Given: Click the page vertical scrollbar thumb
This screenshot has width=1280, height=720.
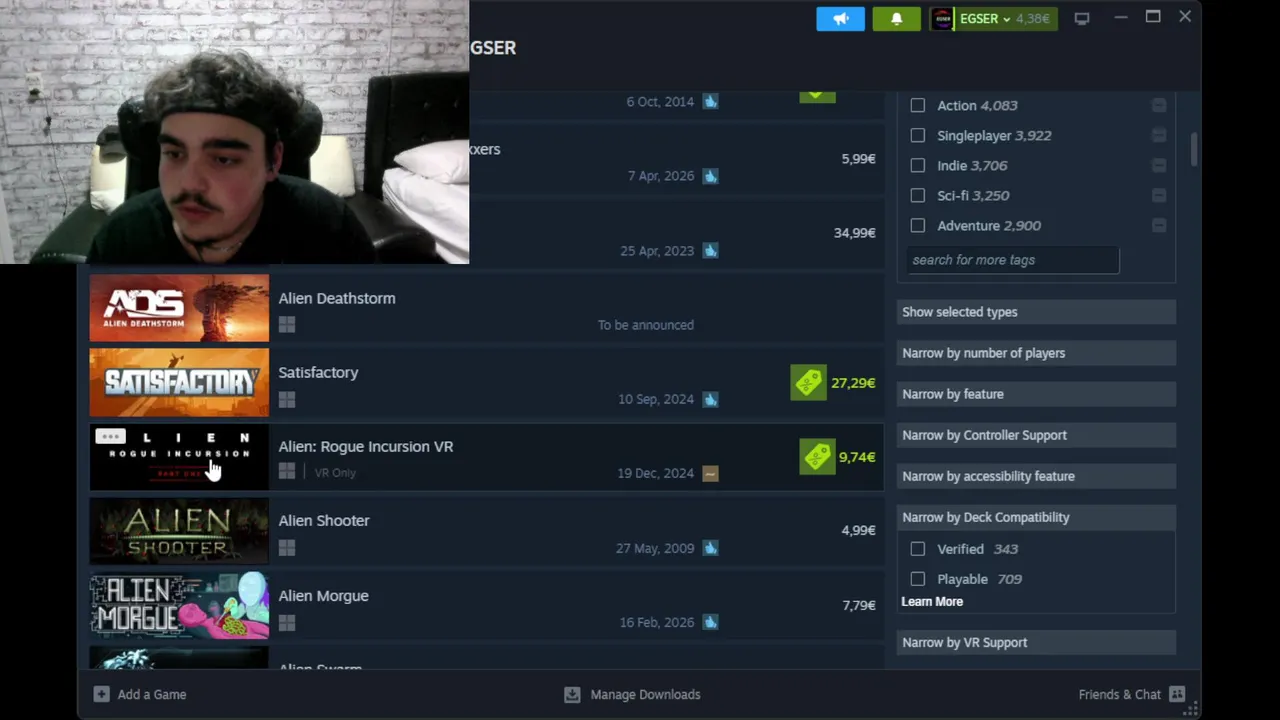Looking at the screenshot, I should (1193, 150).
